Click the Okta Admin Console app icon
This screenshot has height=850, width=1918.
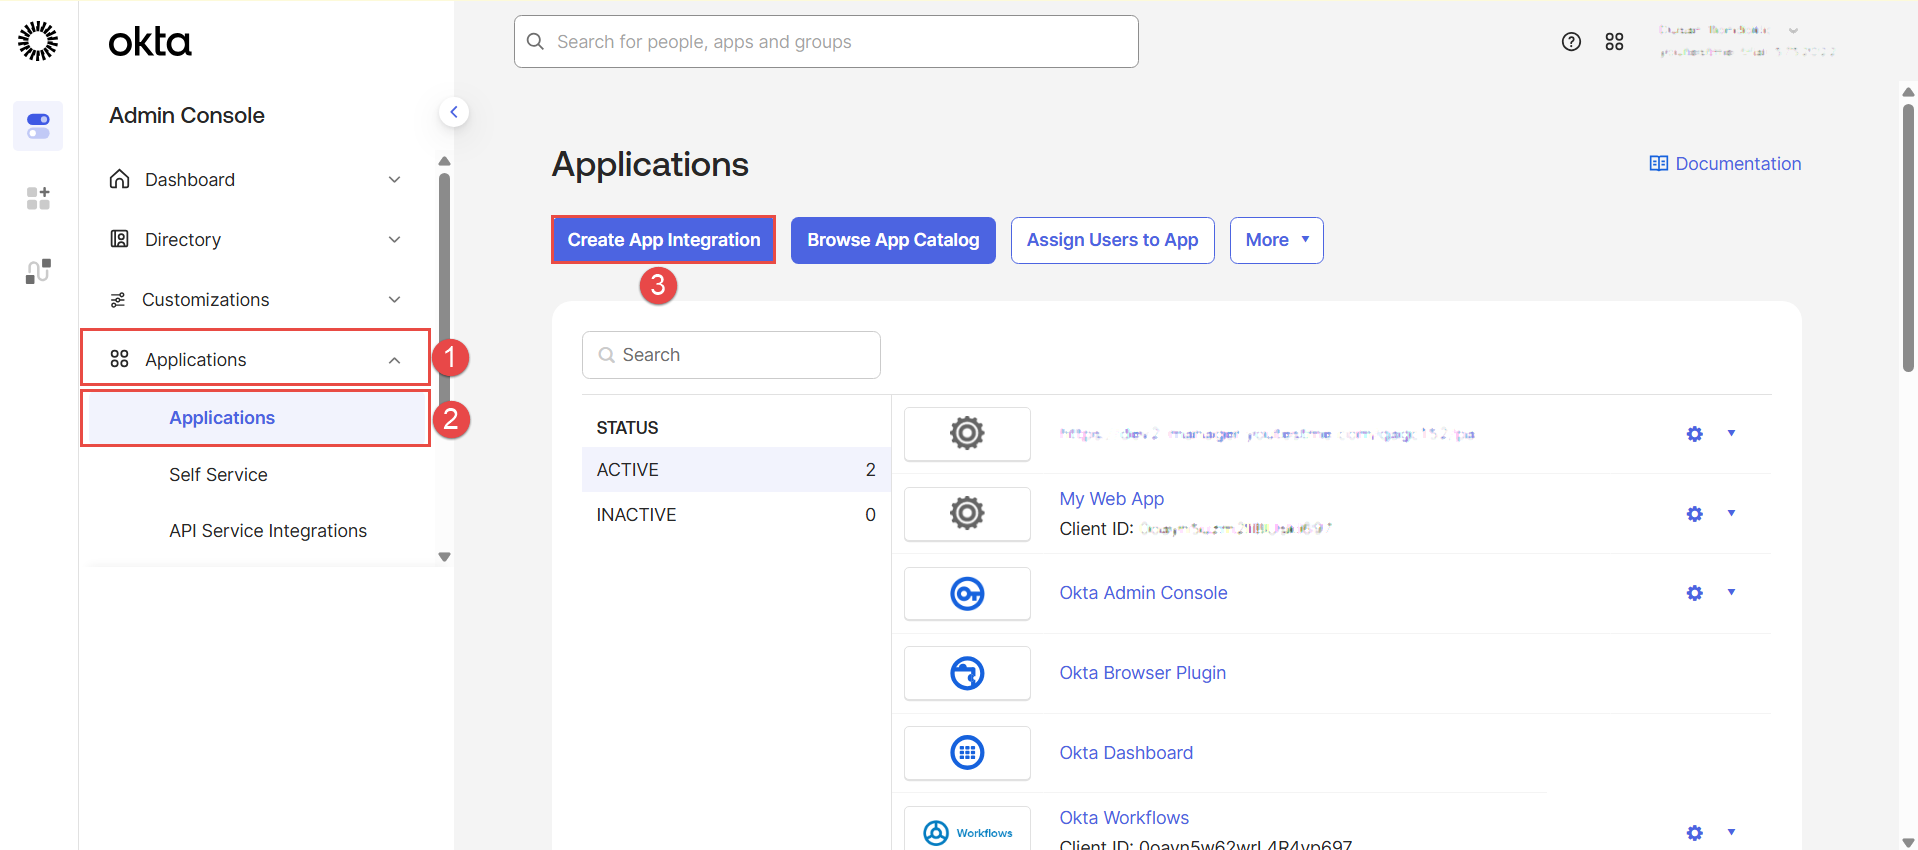[x=966, y=594]
